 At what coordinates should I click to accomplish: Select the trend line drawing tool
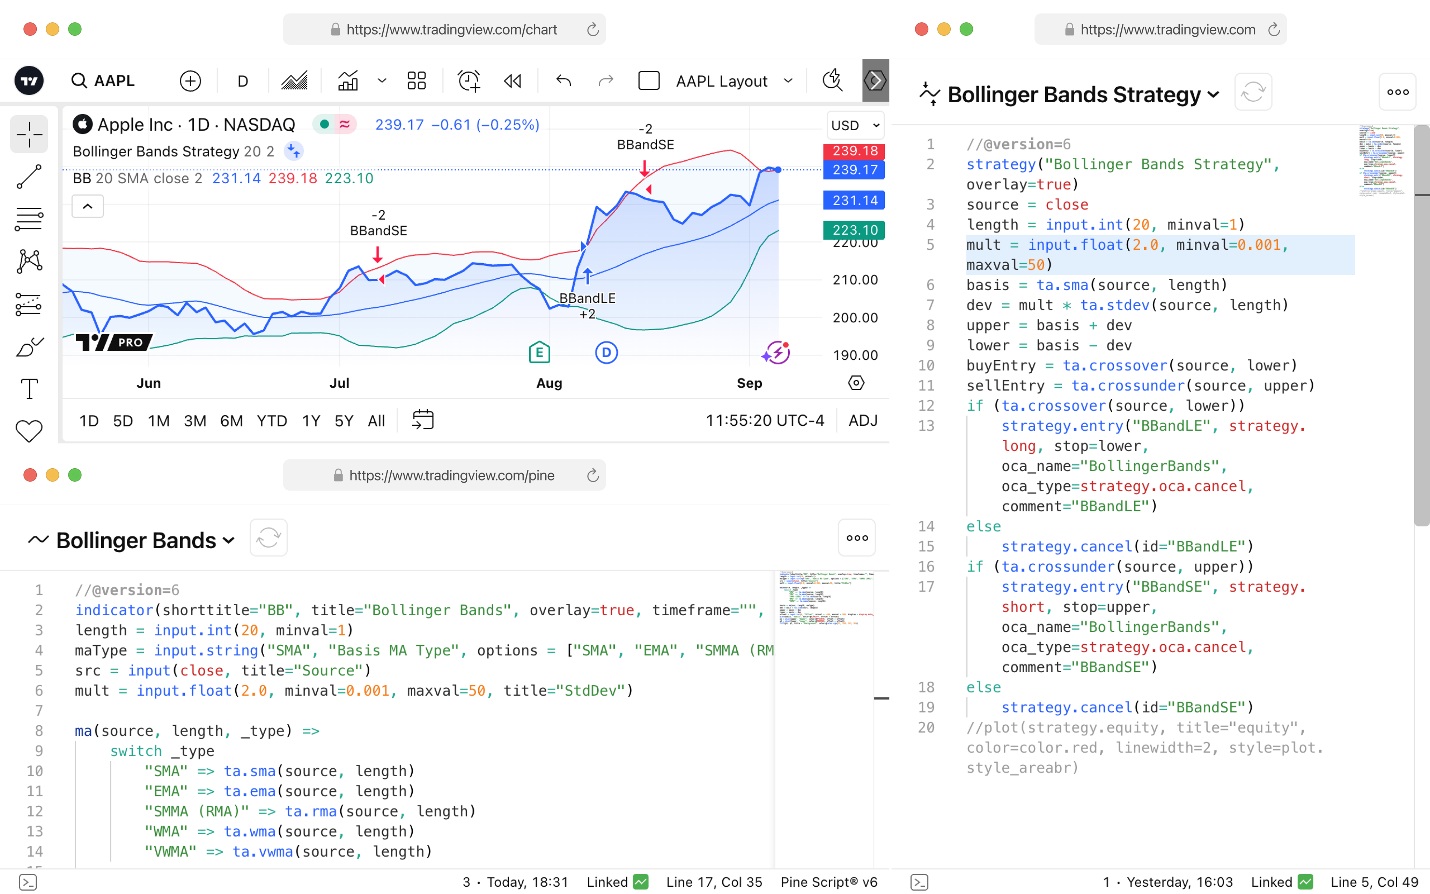pyautogui.click(x=29, y=177)
